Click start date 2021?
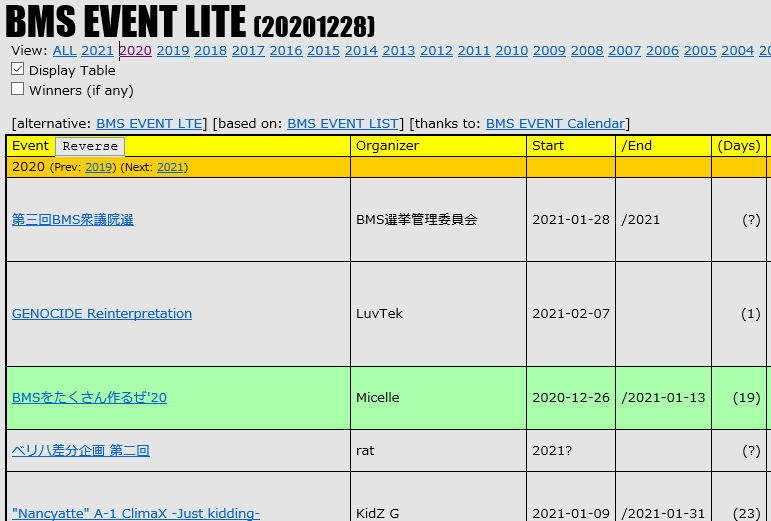Image resolution: width=771 pixels, height=521 pixels. click(x=552, y=451)
